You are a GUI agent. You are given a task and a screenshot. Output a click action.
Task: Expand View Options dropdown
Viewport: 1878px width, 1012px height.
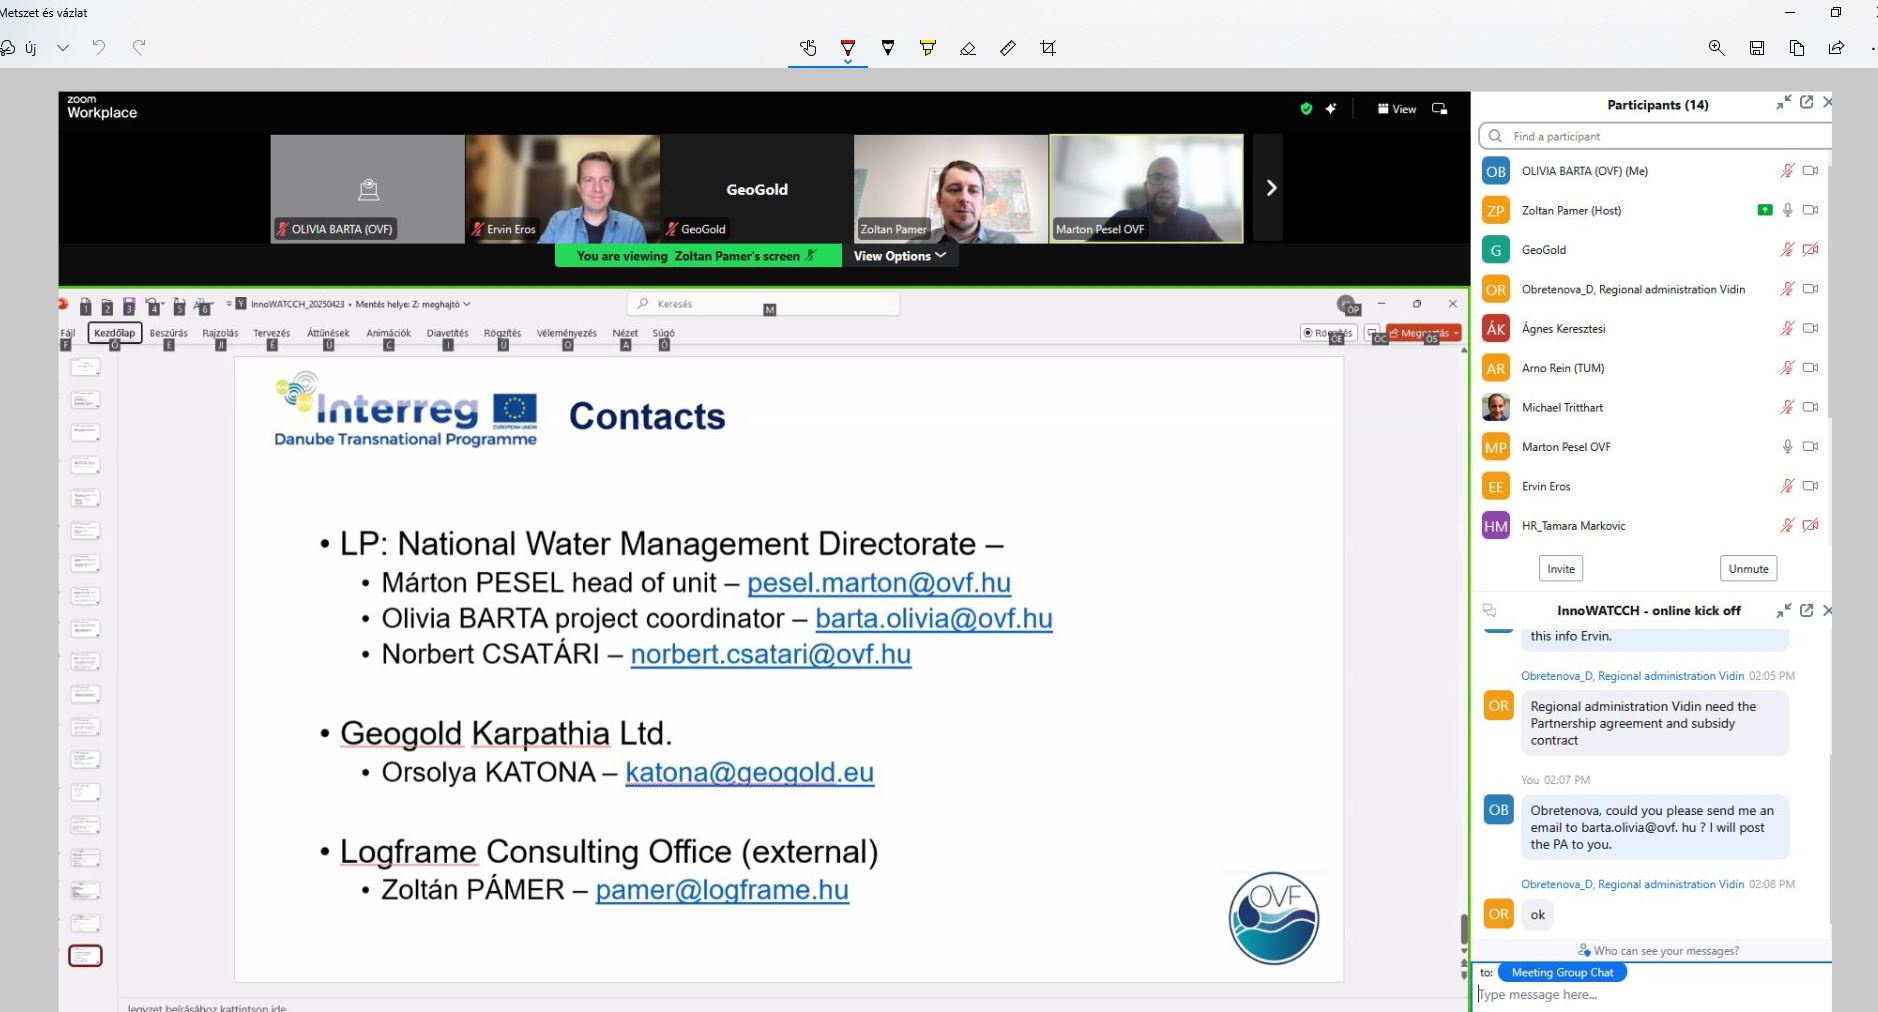[899, 256]
